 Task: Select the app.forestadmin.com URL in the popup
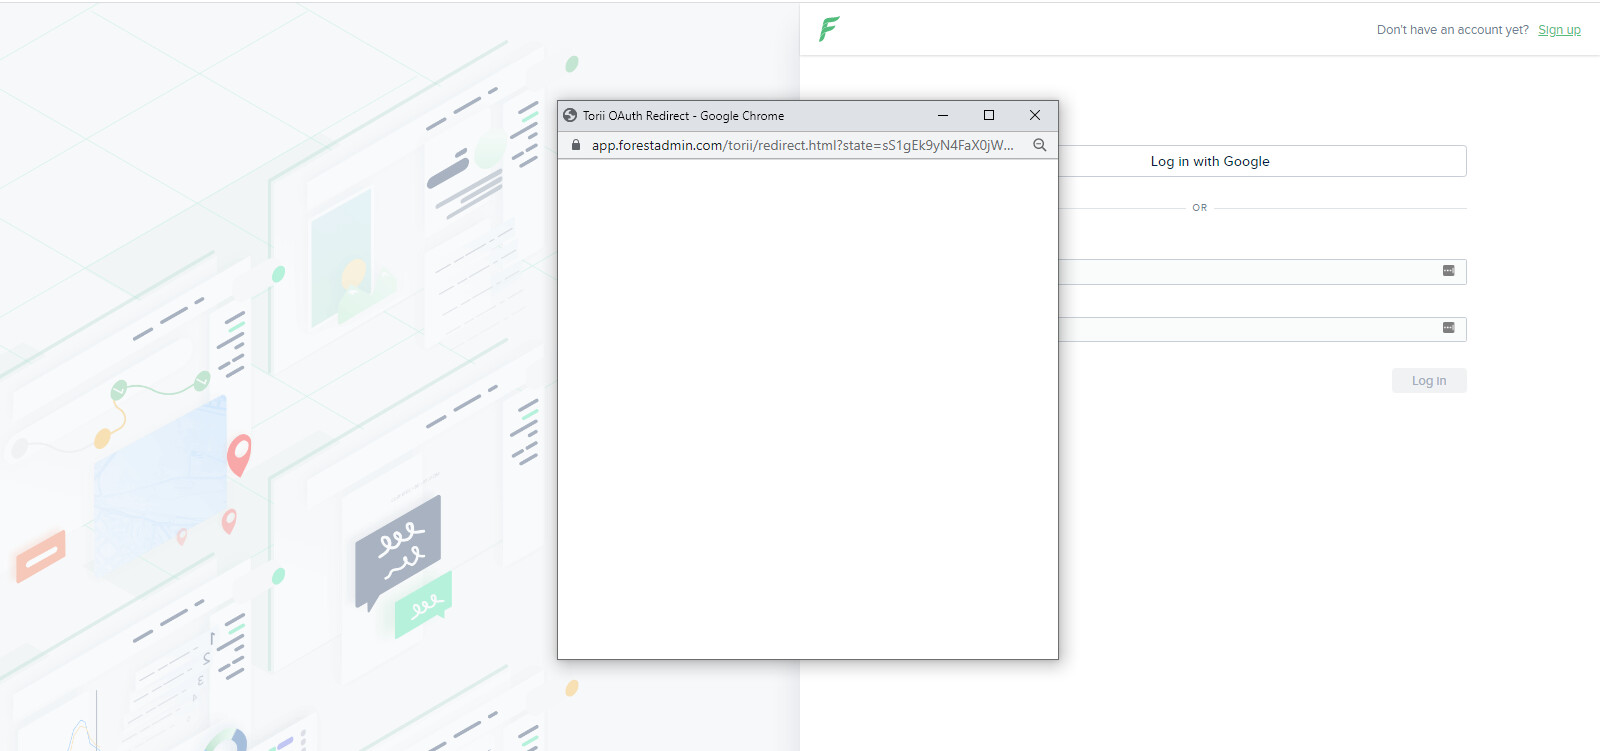(803, 145)
